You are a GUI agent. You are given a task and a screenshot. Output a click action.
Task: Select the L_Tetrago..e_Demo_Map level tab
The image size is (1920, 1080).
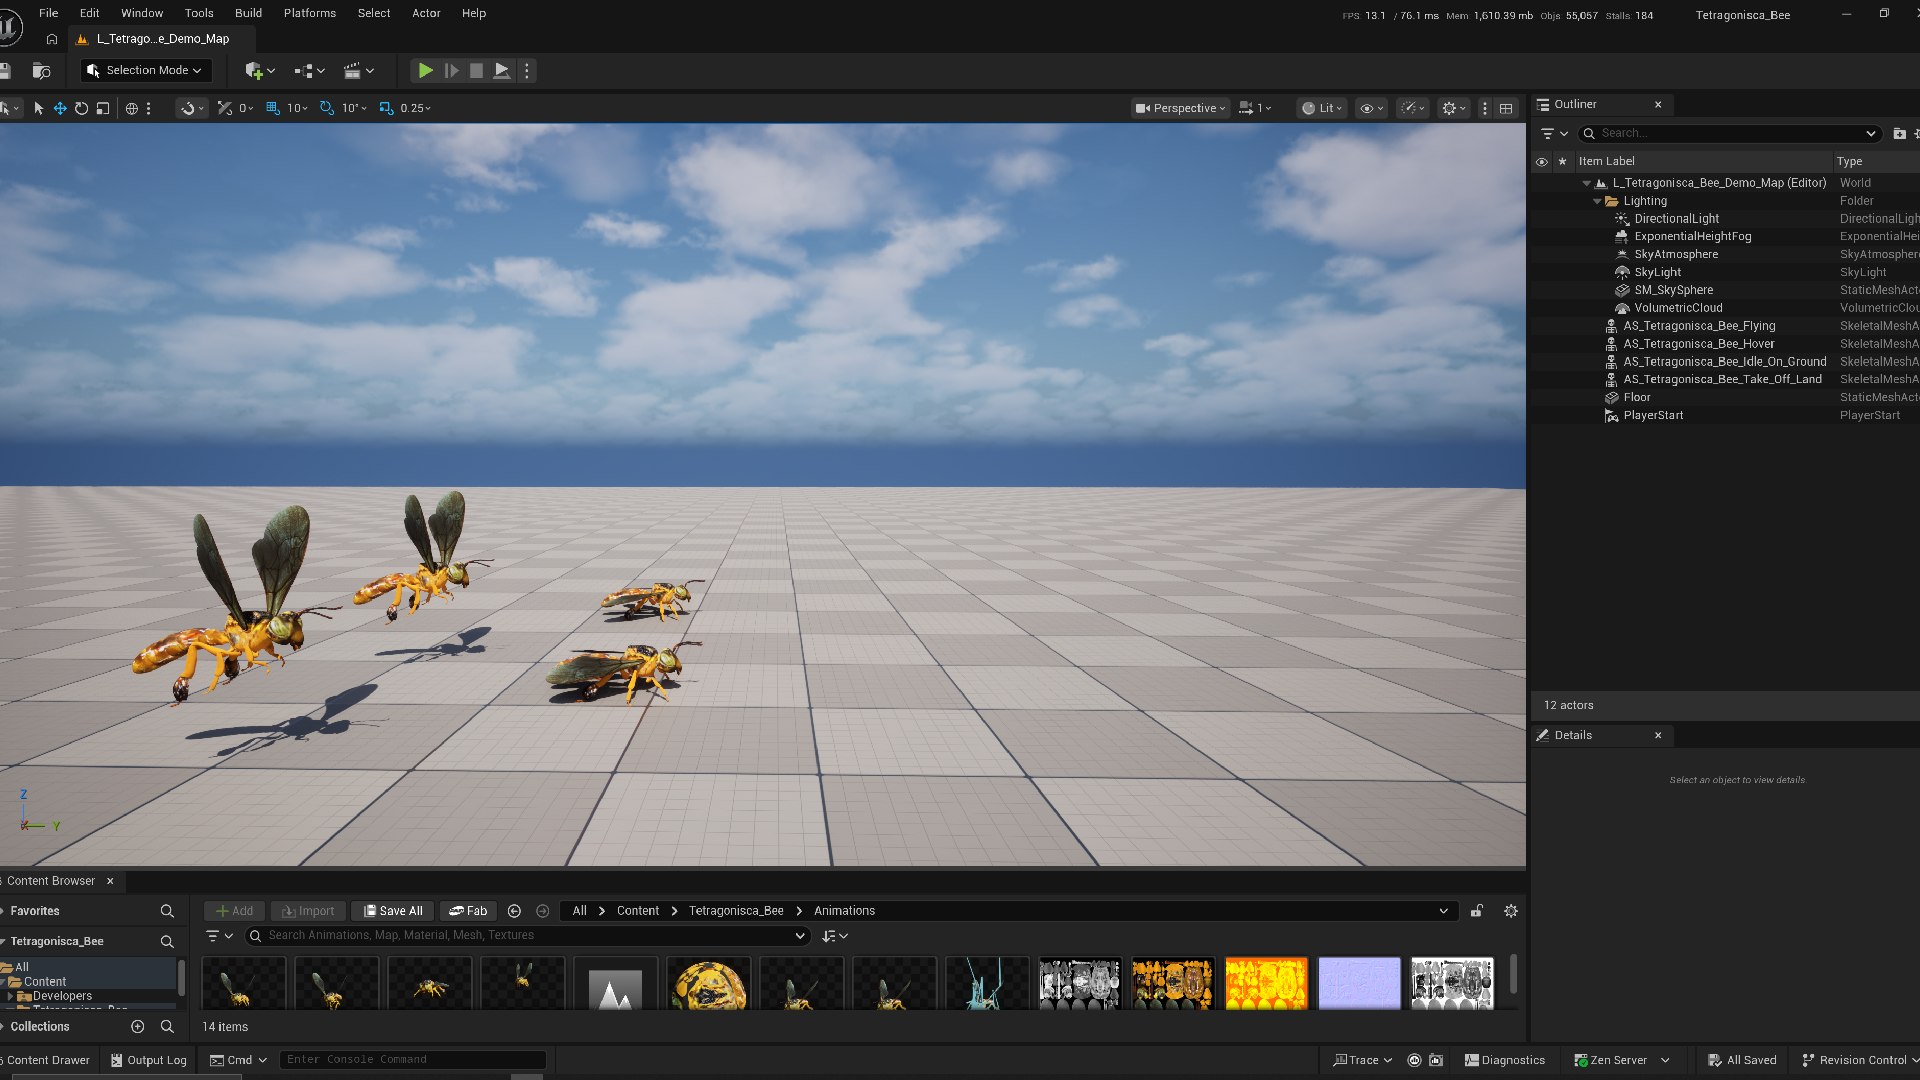point(163,39)
